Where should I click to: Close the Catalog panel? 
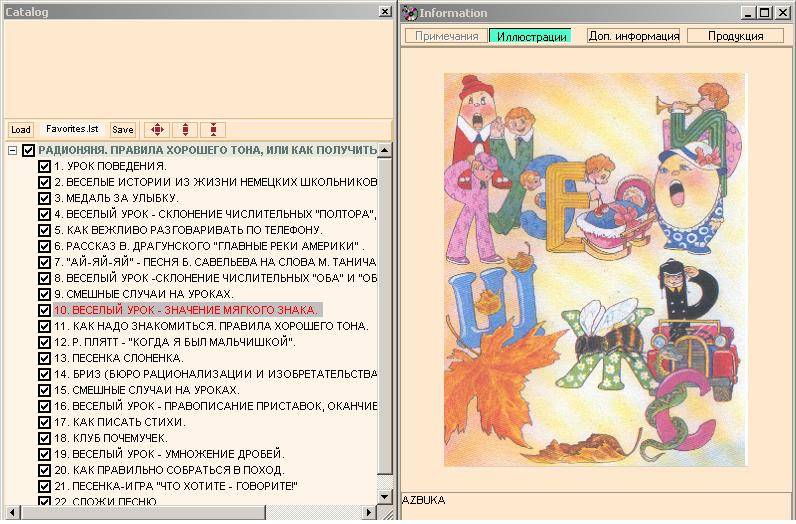pyautogui.click(x=385, y=12)
